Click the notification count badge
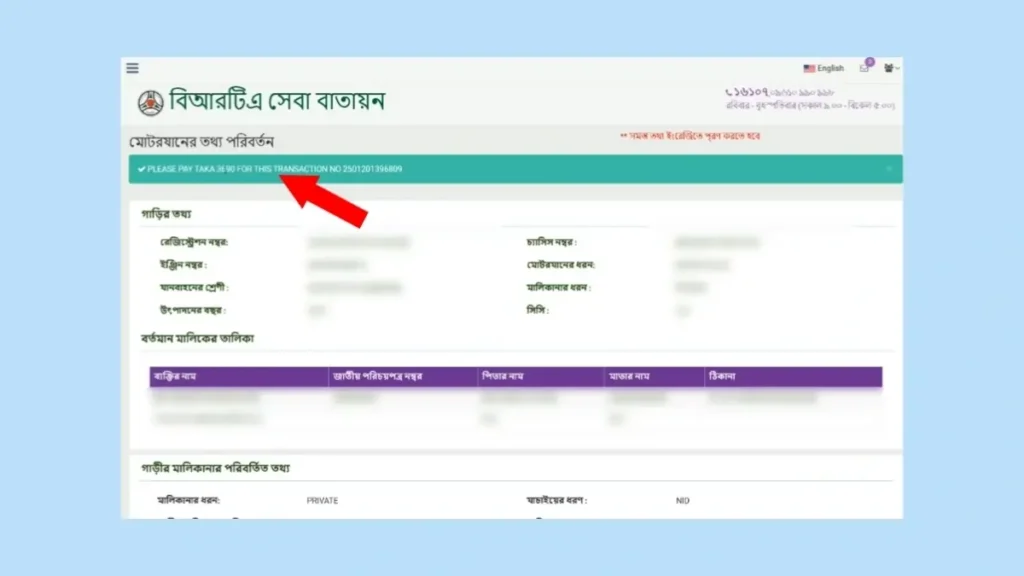 [870, 62]
